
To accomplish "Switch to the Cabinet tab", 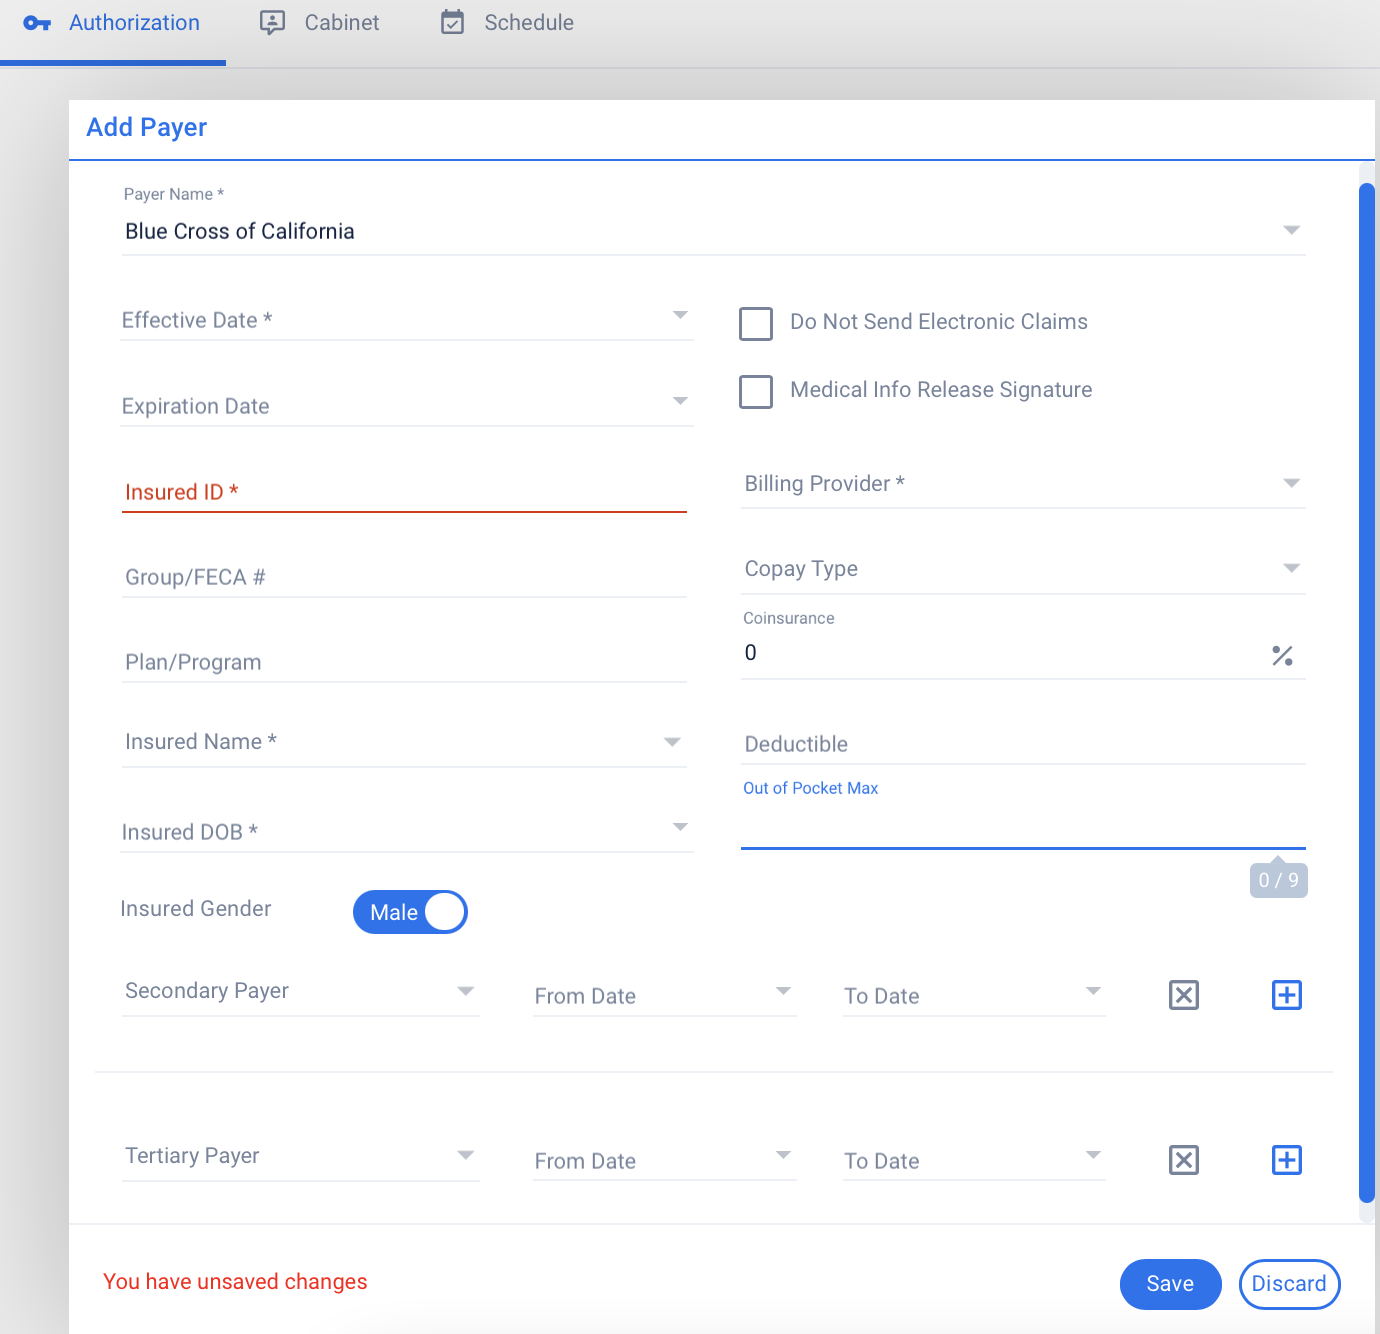I will tap(320, 23).
